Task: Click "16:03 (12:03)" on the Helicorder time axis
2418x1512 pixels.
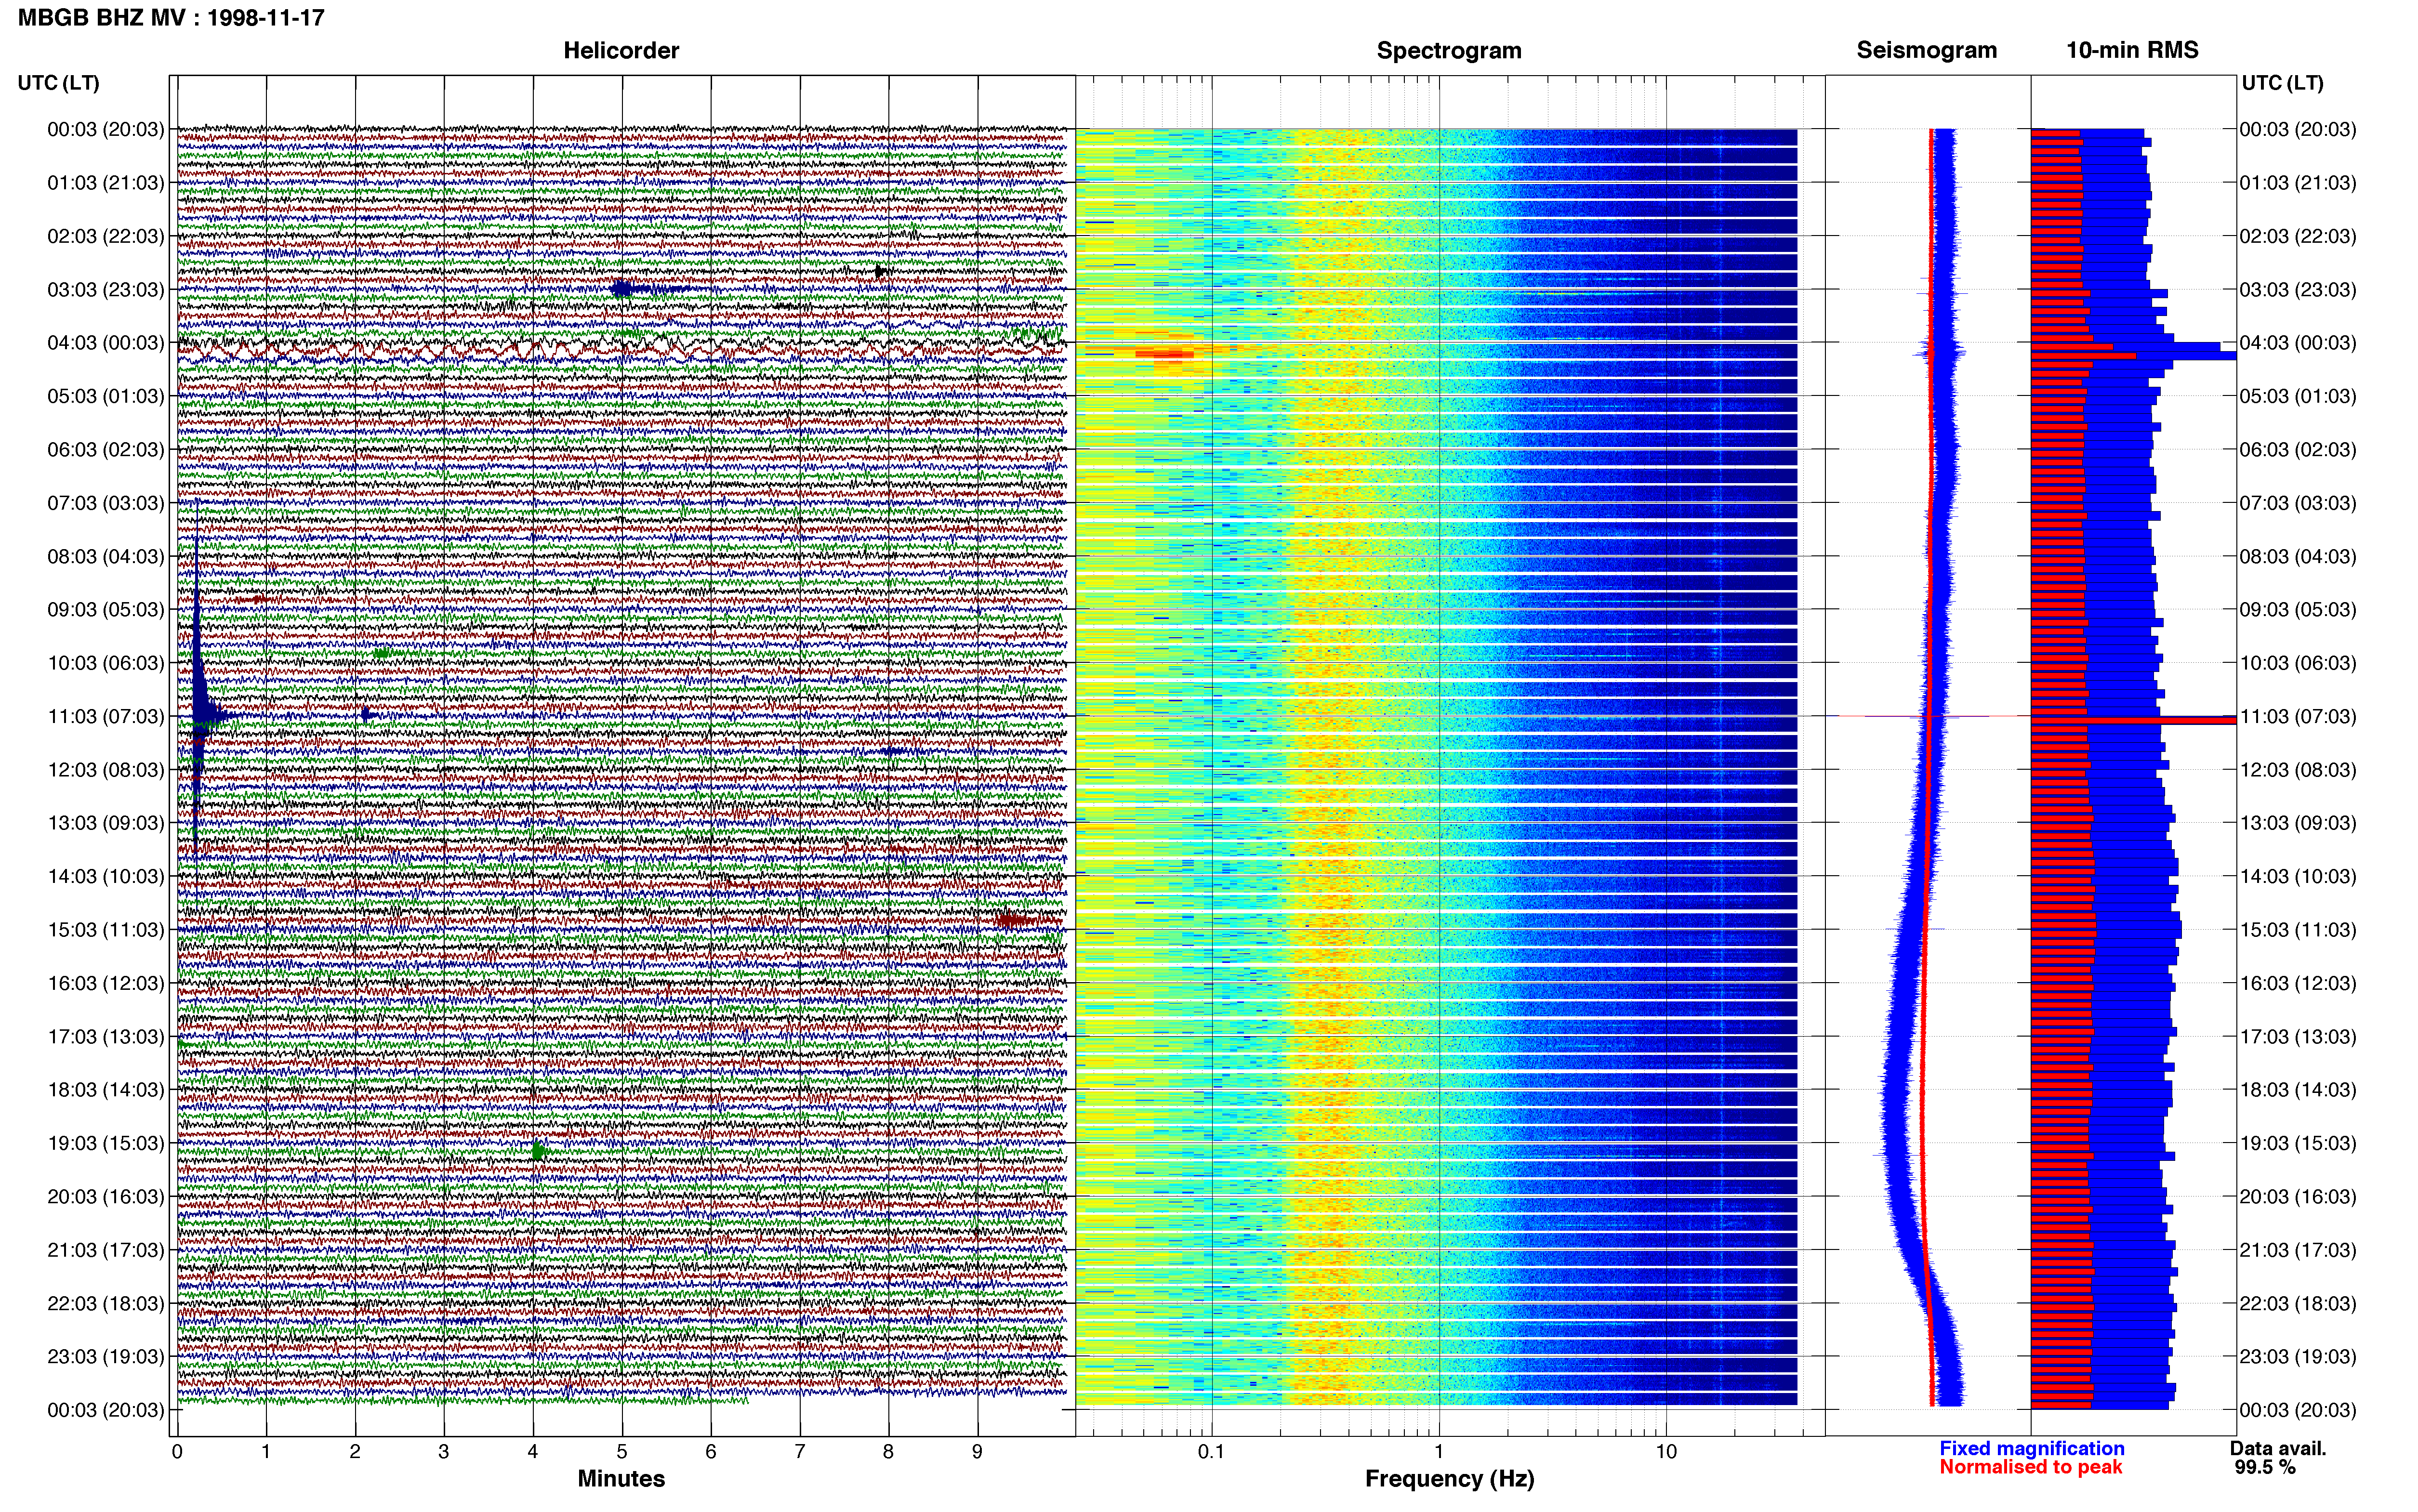Action: pyautogui.click(x=106, y=983)
